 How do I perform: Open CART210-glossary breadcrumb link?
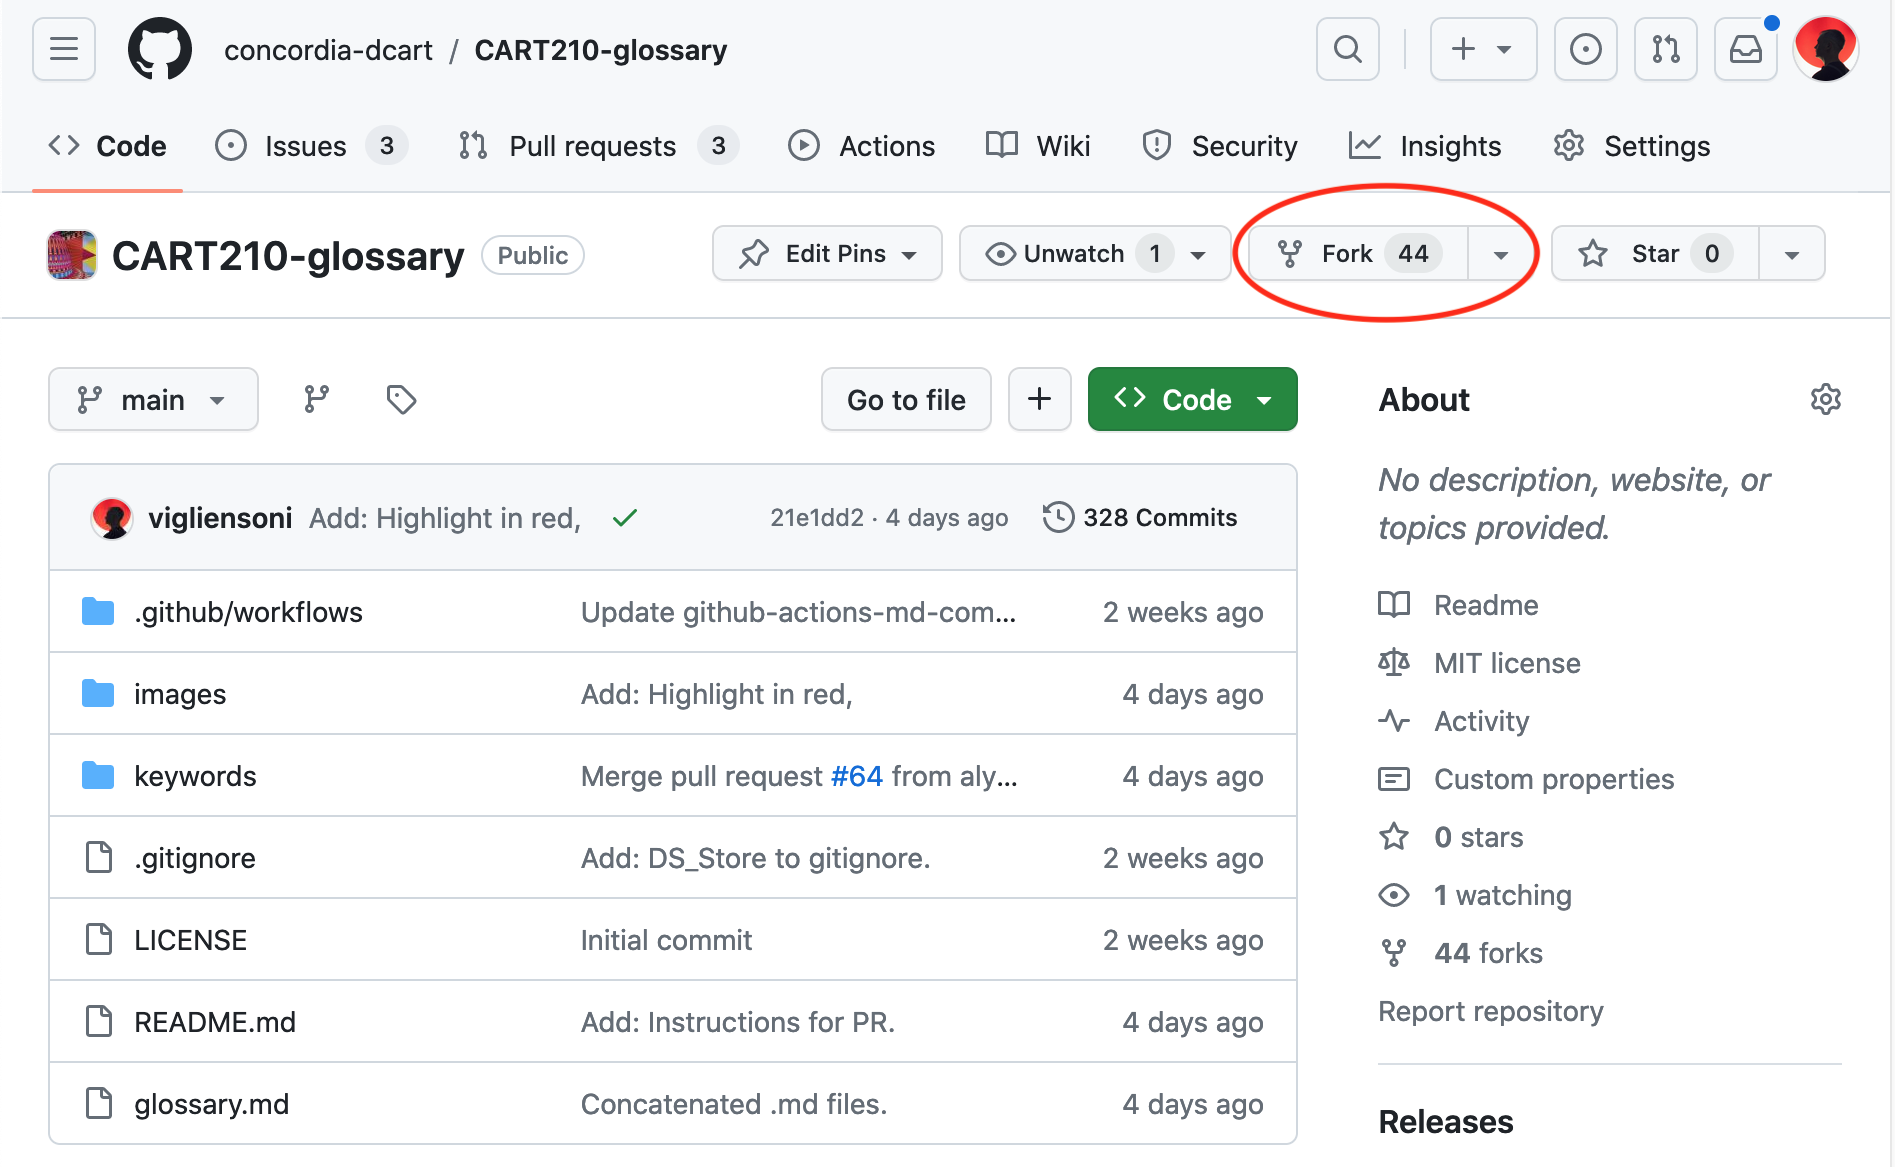click(x=601, y=50)
